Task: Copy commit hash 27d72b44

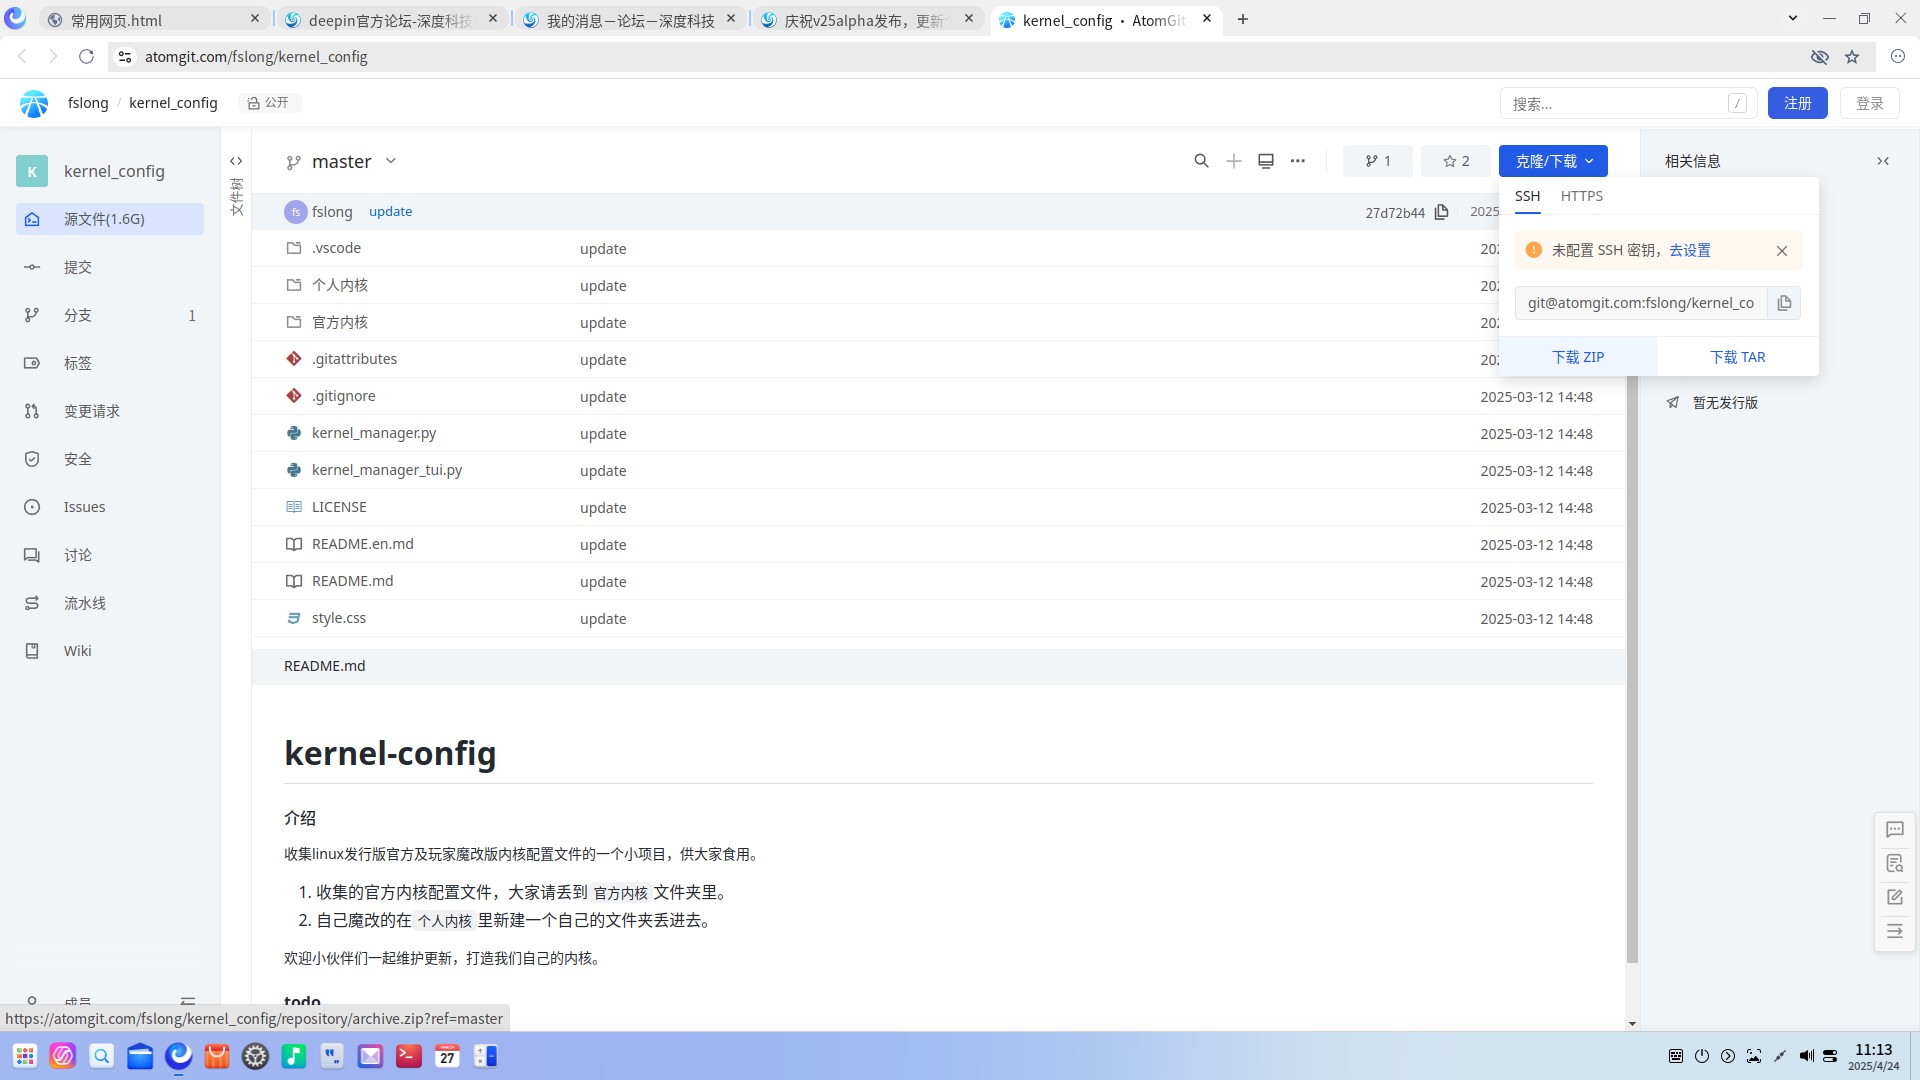Action: point(1441,212)
